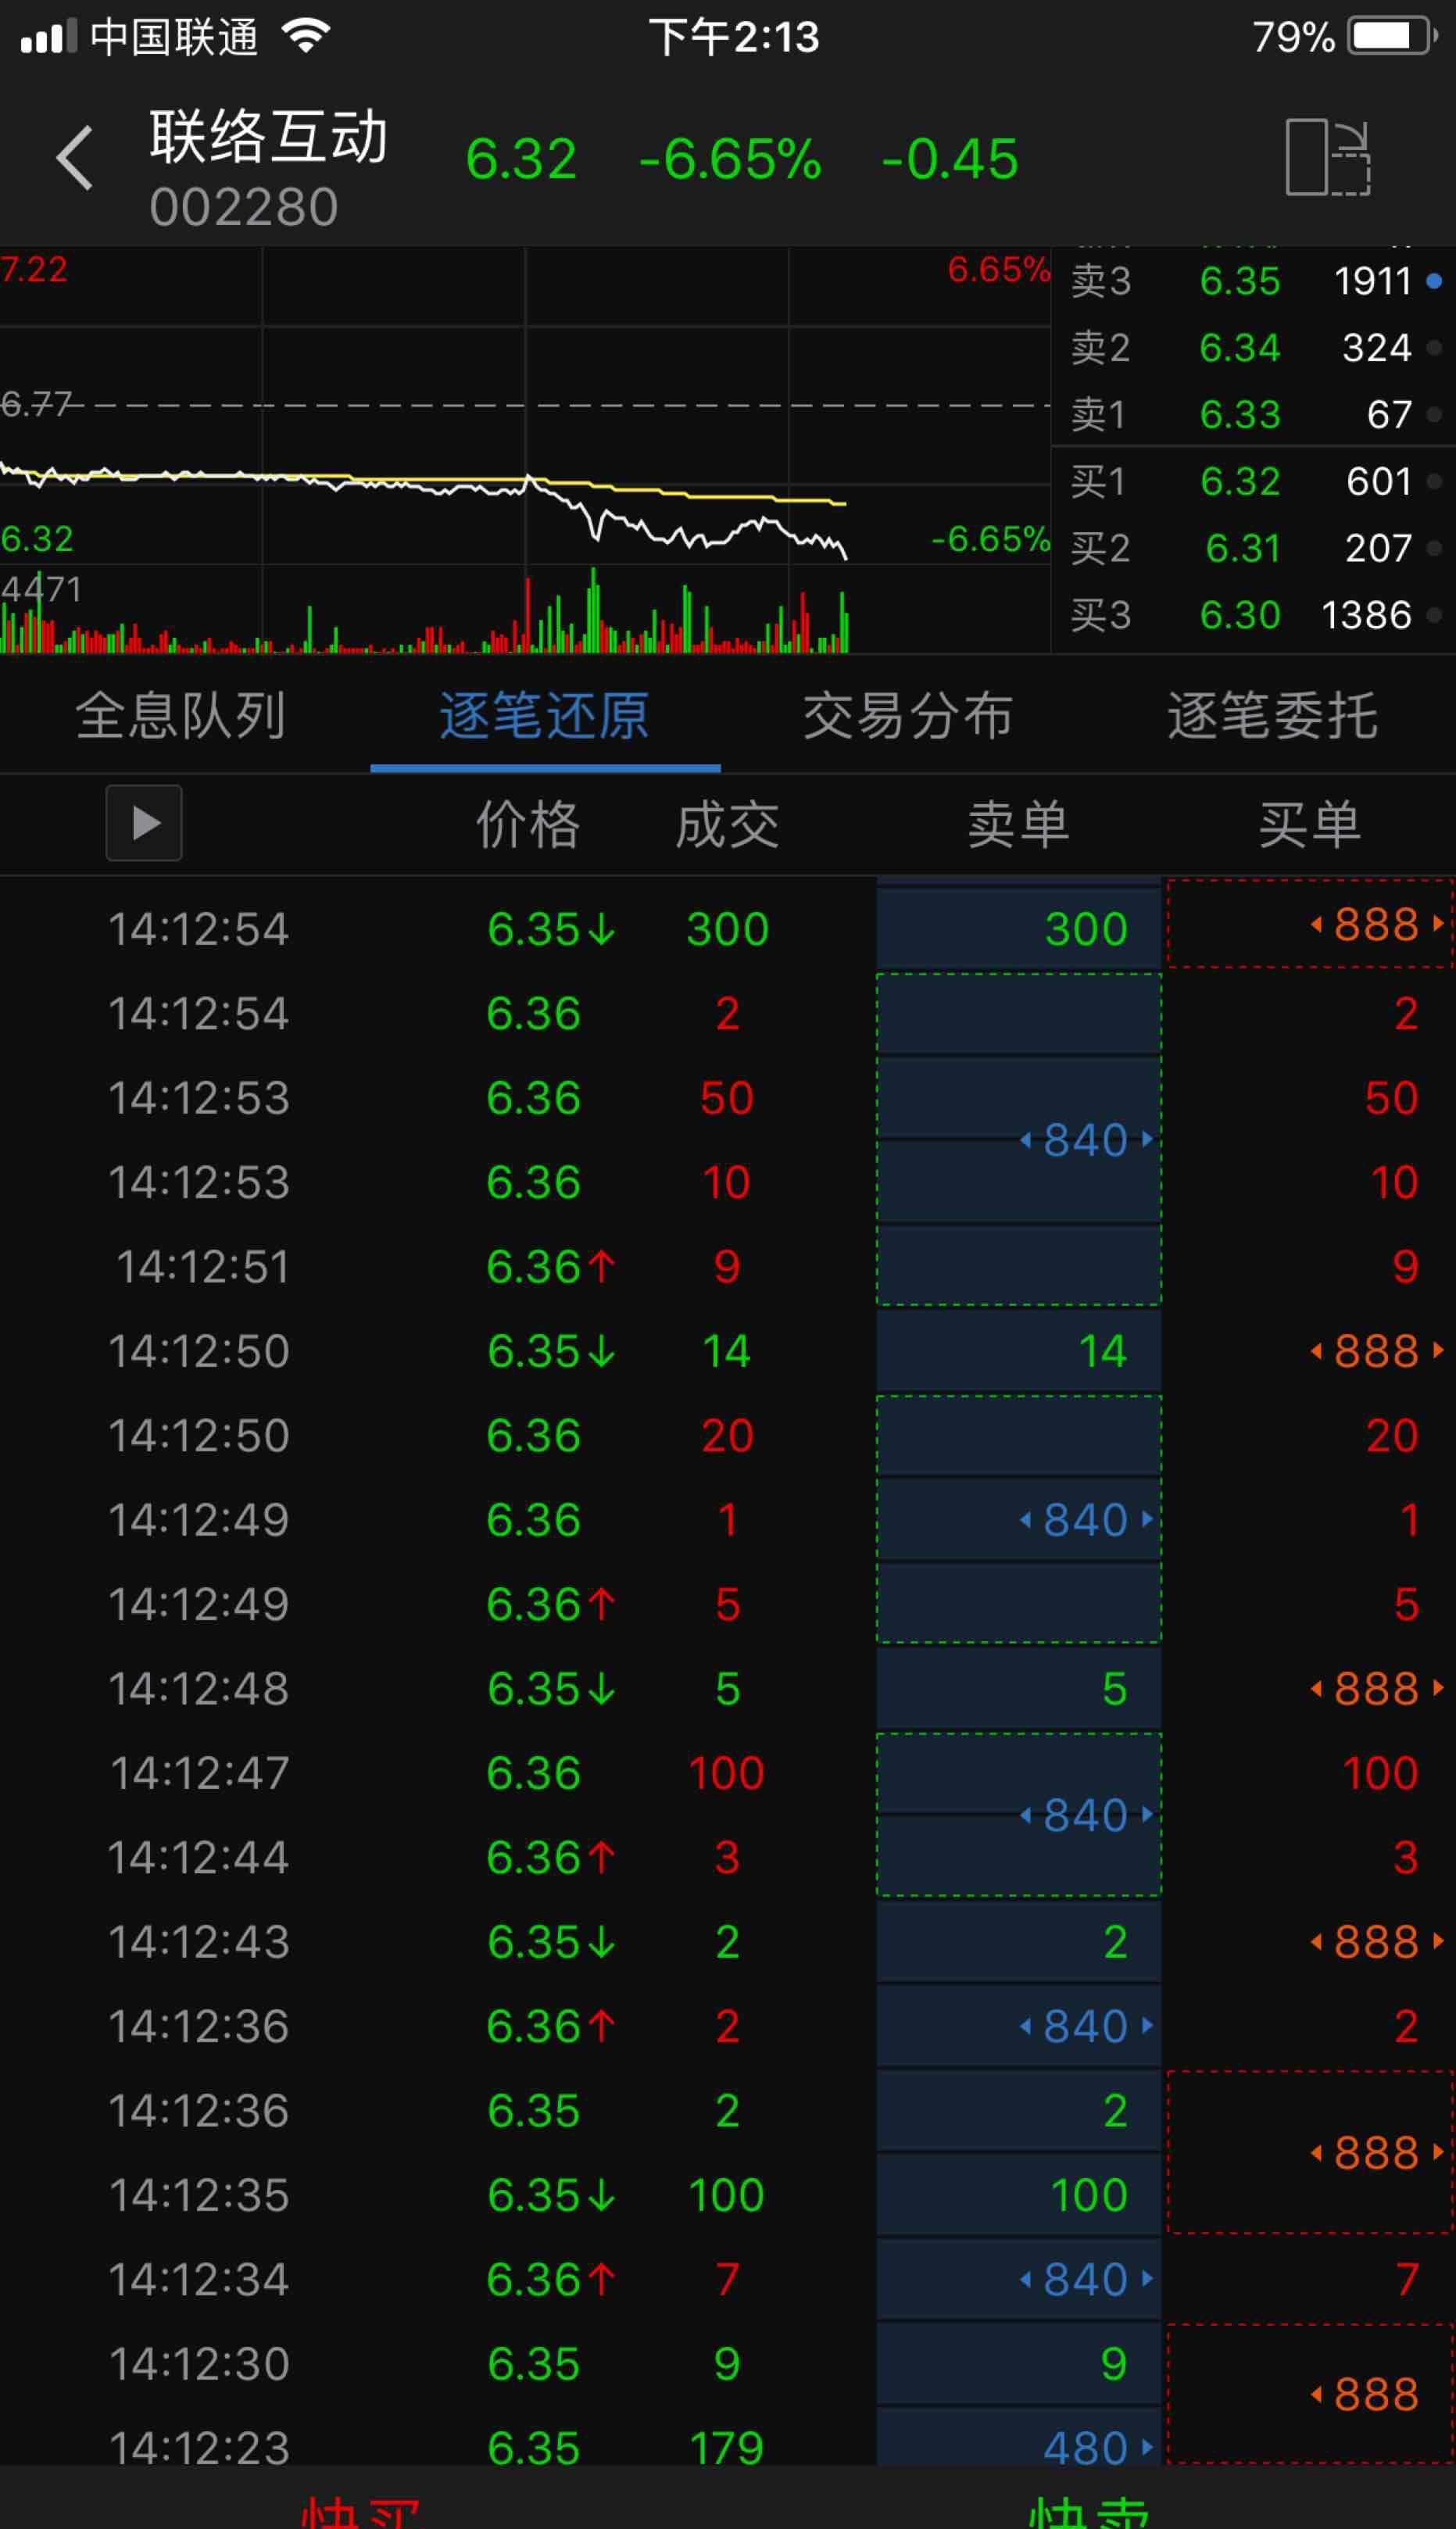Tap current price 6.32 in header
The width and height of the screenshot is (1456, 2529).
(521, 159)
